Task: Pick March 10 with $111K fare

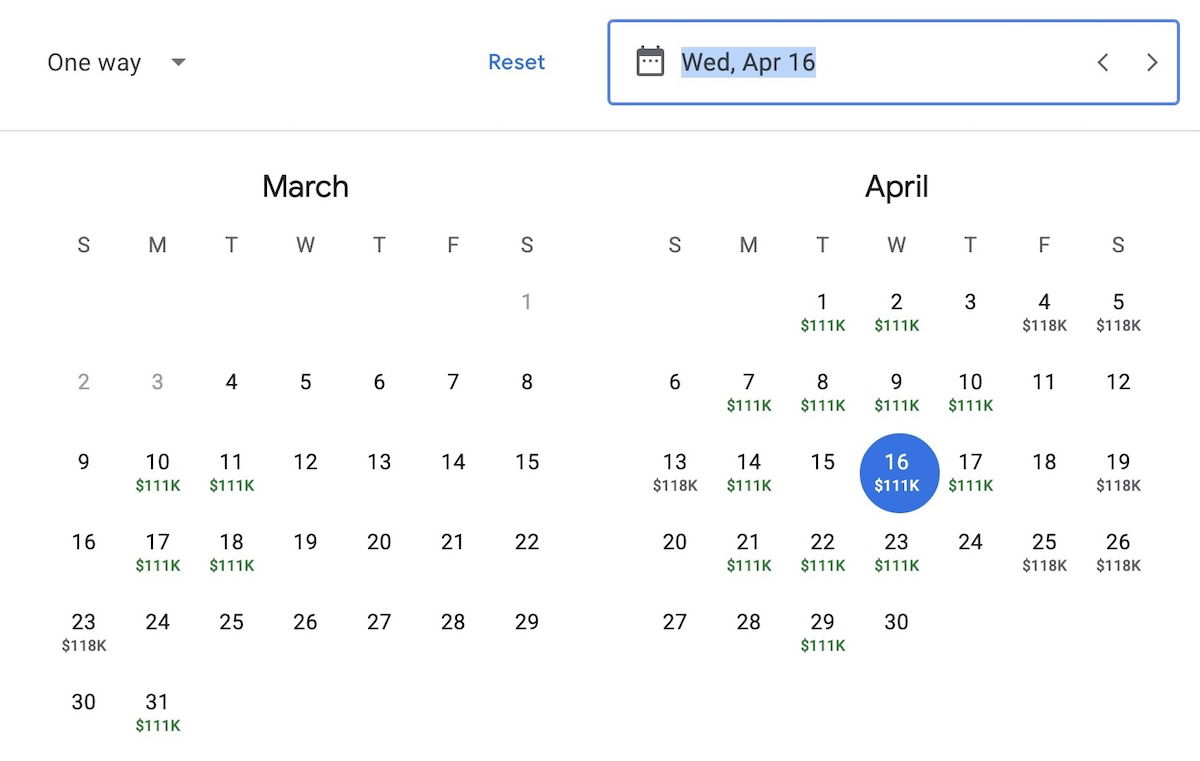Action: 157,472
